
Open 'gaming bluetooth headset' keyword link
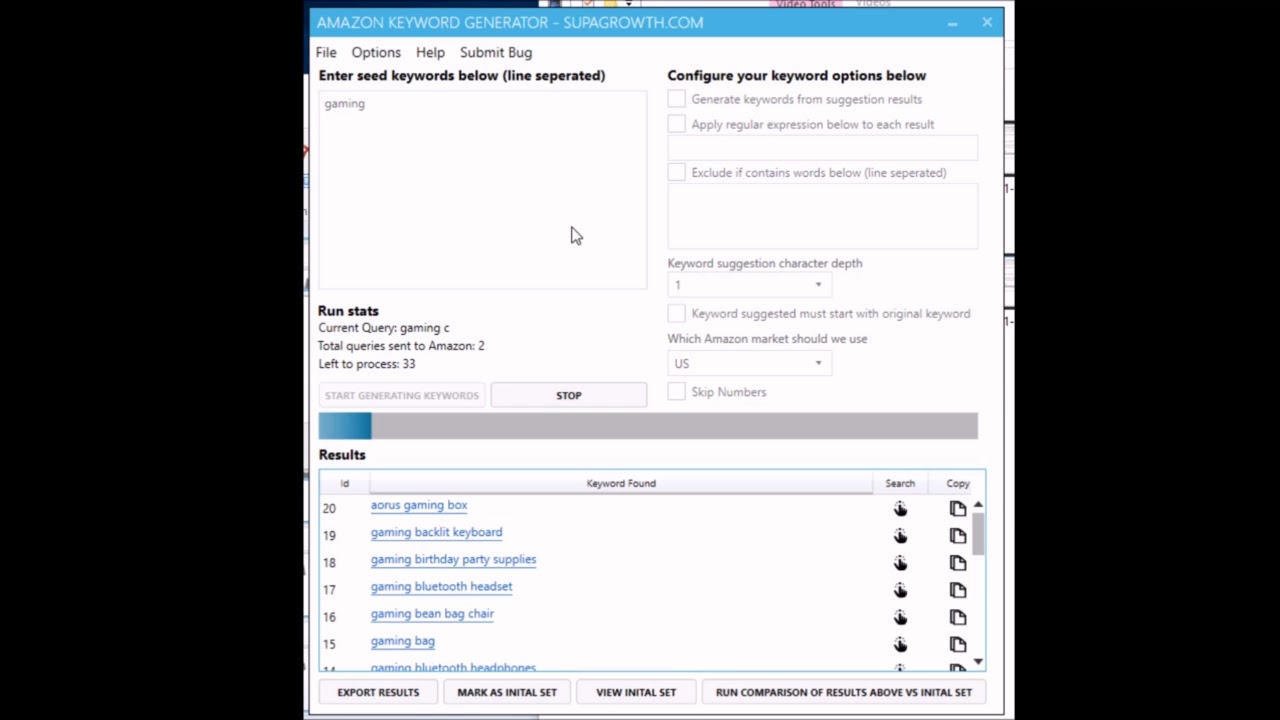pos(441,587)
